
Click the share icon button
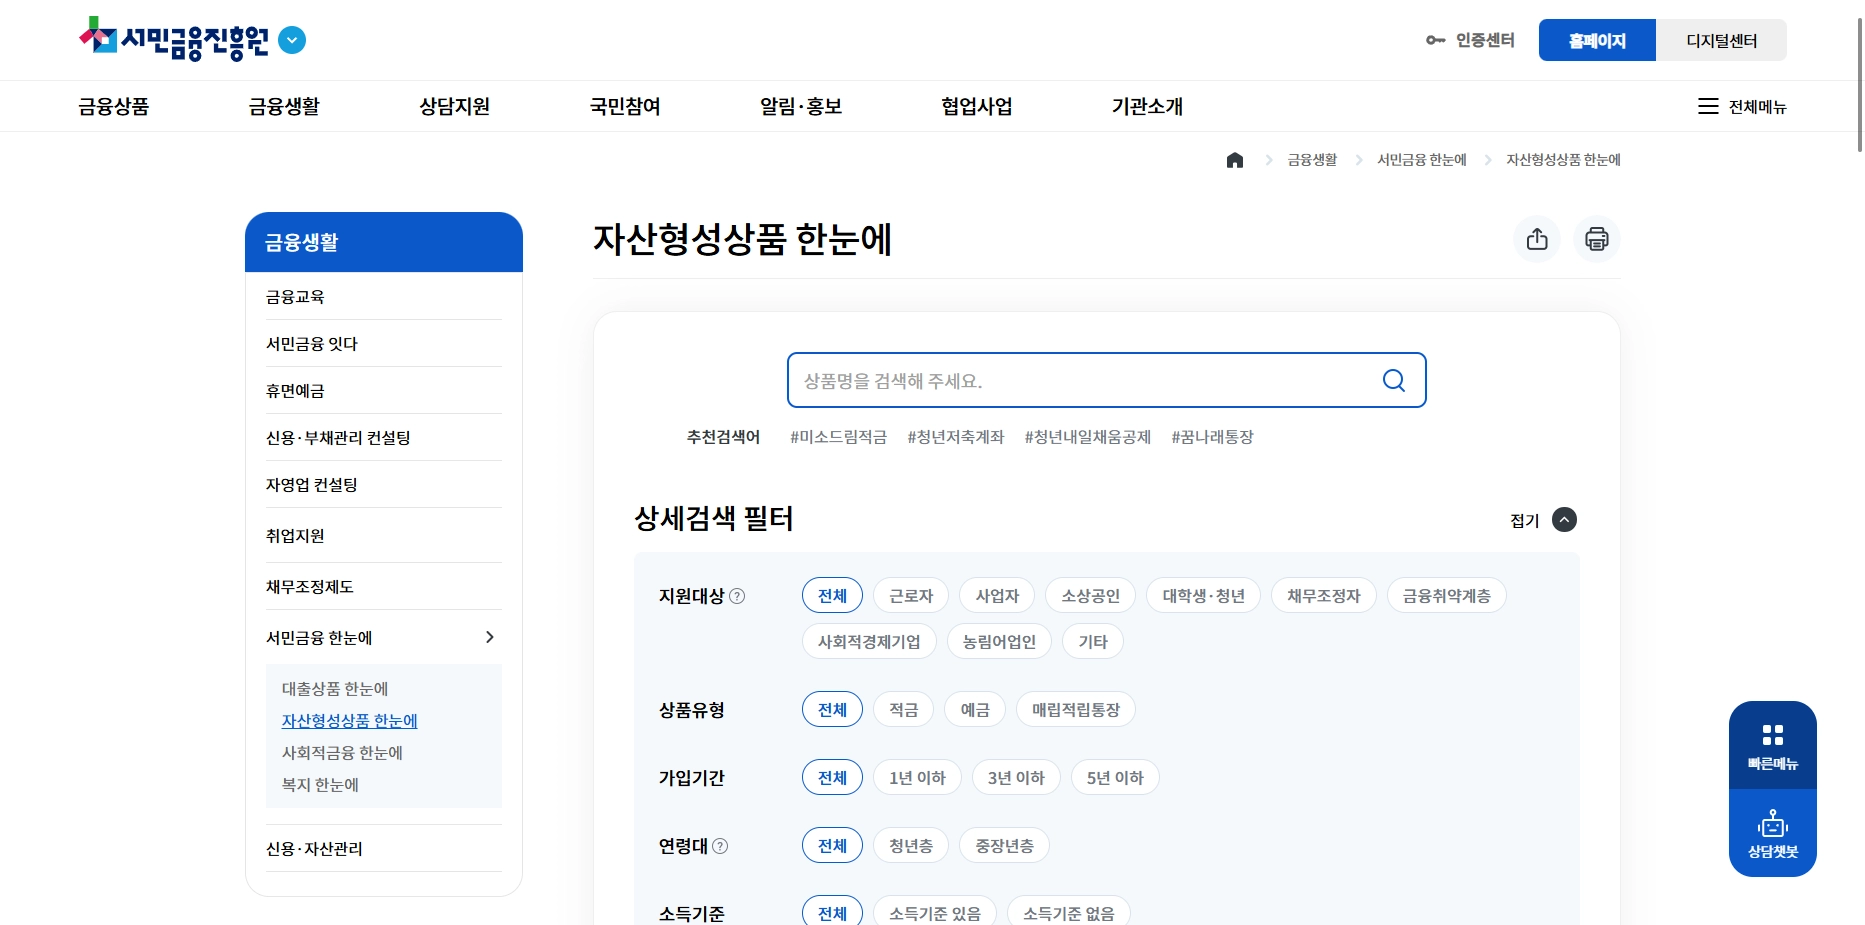pyautogui.click(x=1537, y=239)
